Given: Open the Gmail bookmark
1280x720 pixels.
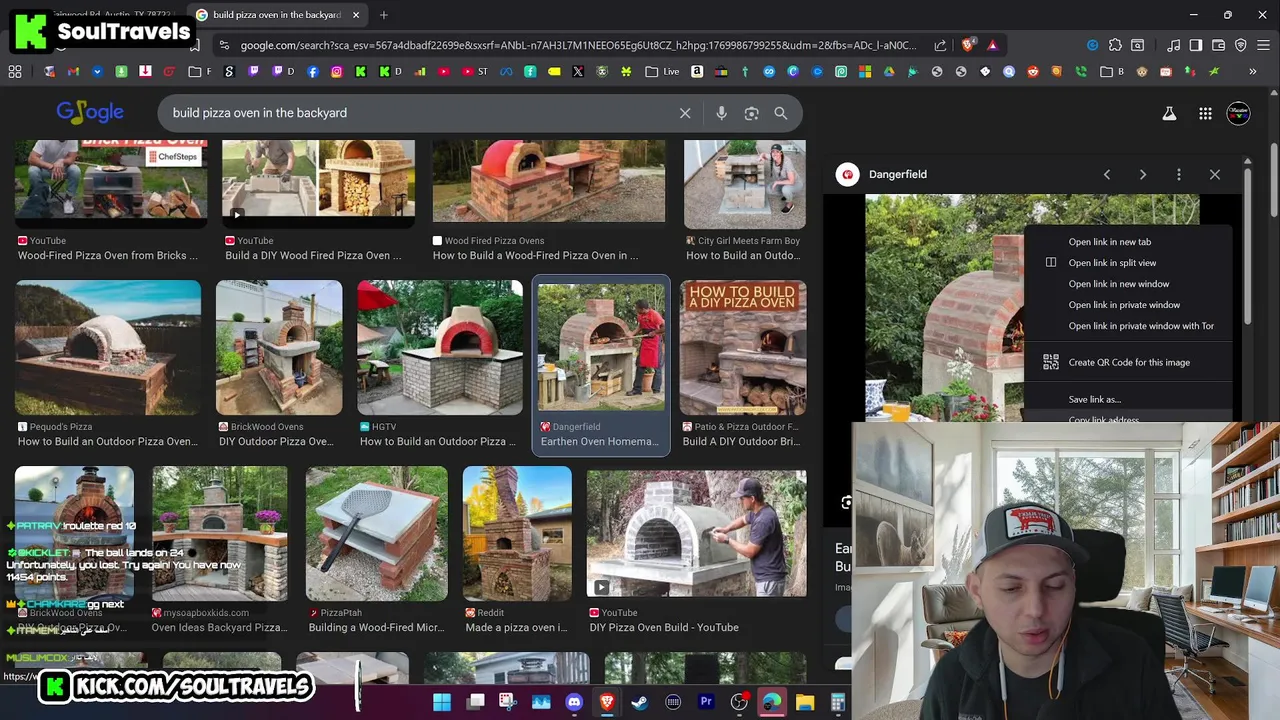Looking at the screenshot, I should coord(73,71).
